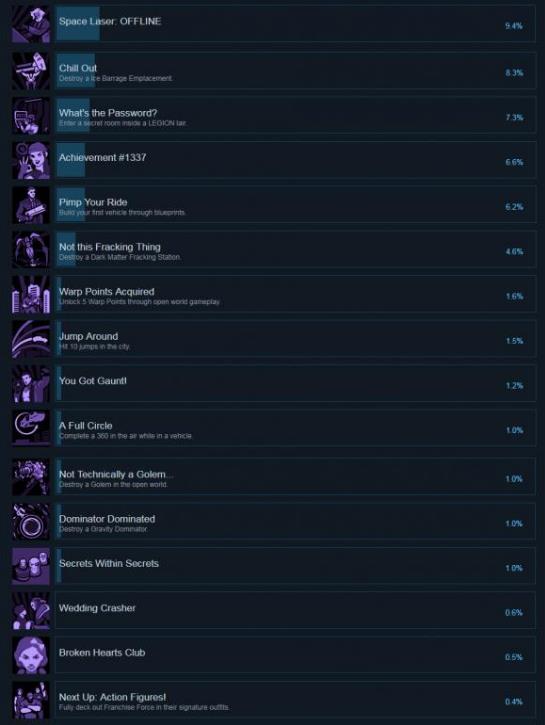545x725 pixels.
Task: Select the You Got Gaunt! icon
Action: (x=31, y=384)
